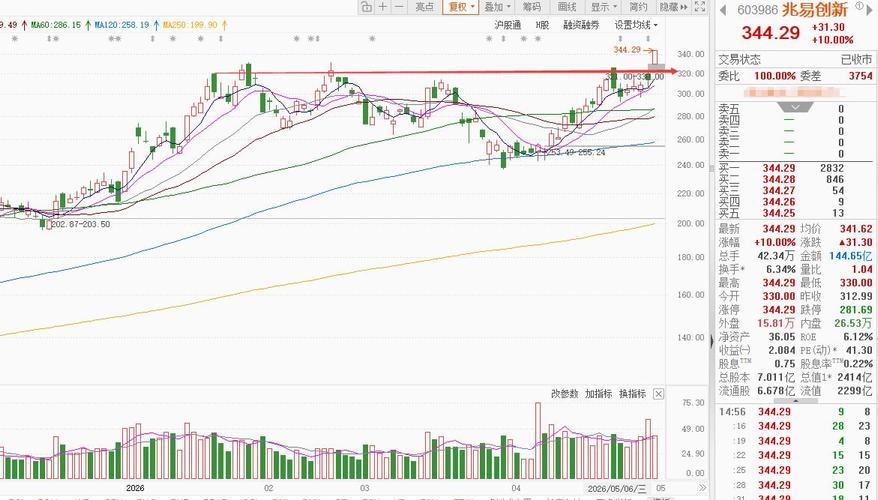Image resolution: width=878 pixels, height=500 pixels.
Task: Zoom out chart with minus icon
Action: click(399, 7)
